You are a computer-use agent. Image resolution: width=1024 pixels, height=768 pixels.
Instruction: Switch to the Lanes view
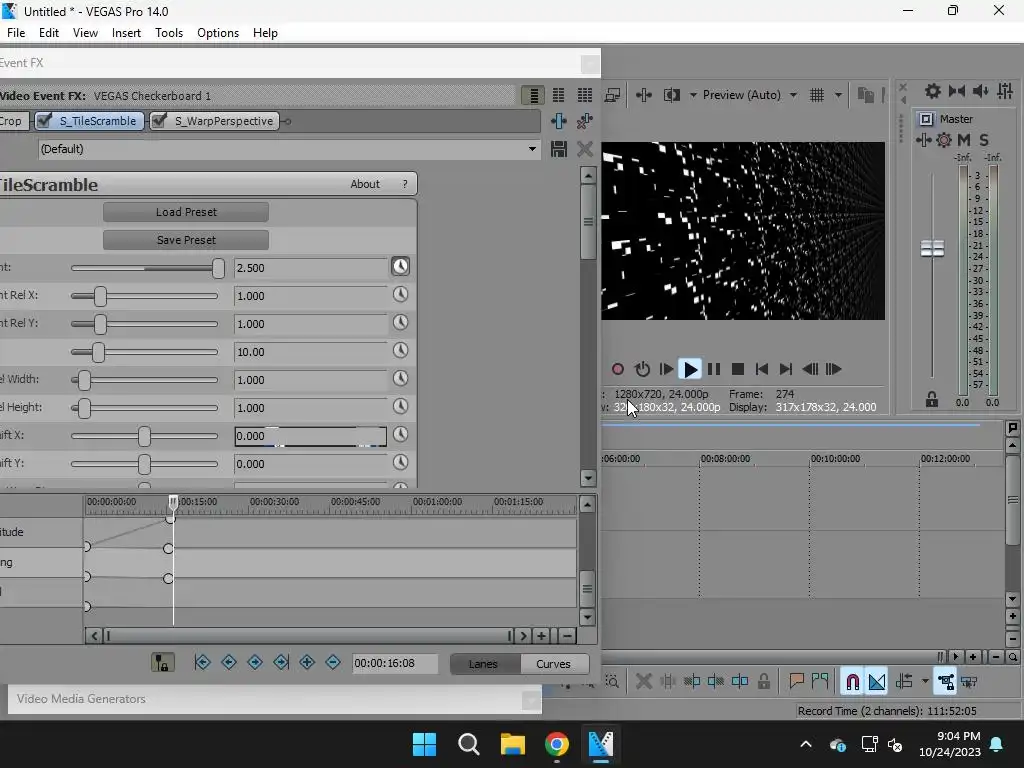tap(483, 664)
